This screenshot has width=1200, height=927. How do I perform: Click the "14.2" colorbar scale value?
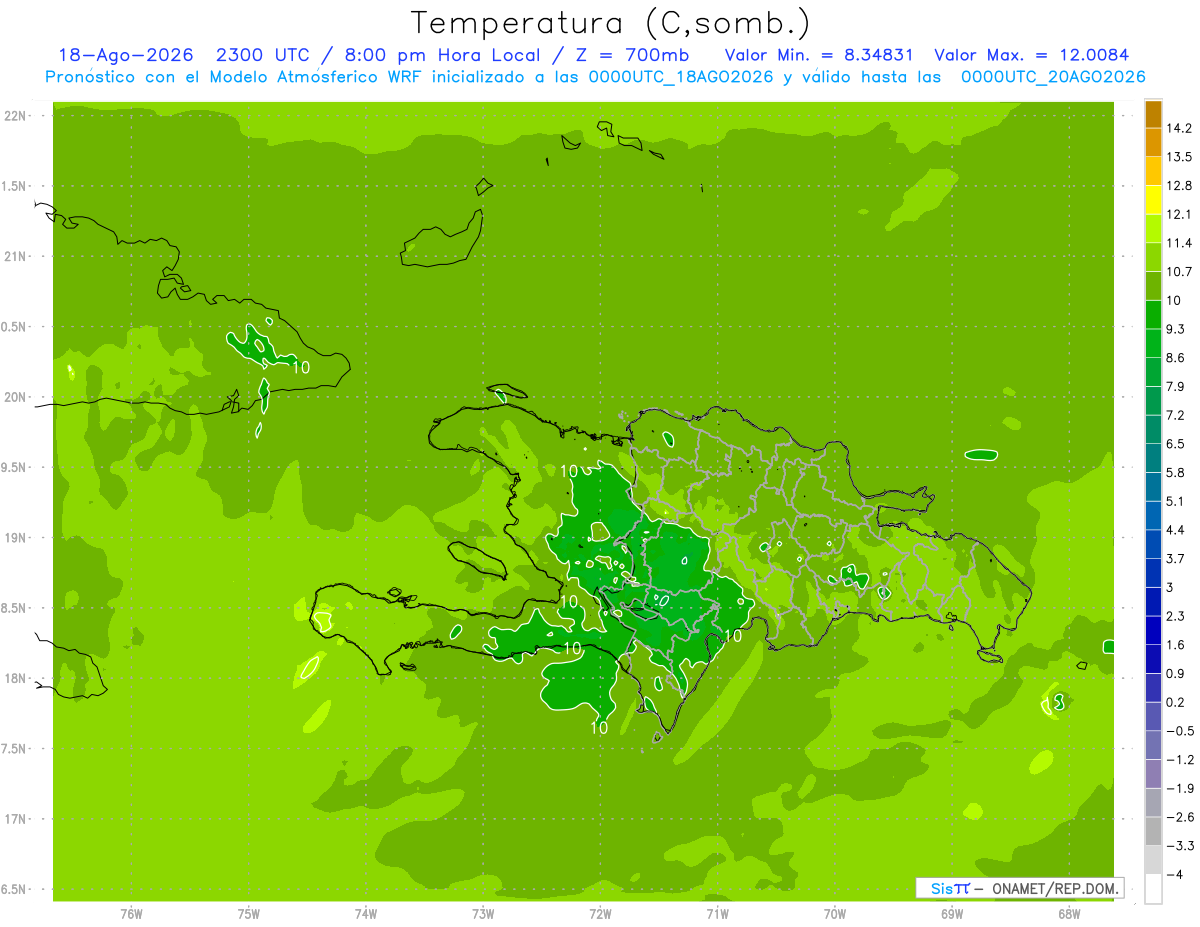coord(1180,128)
